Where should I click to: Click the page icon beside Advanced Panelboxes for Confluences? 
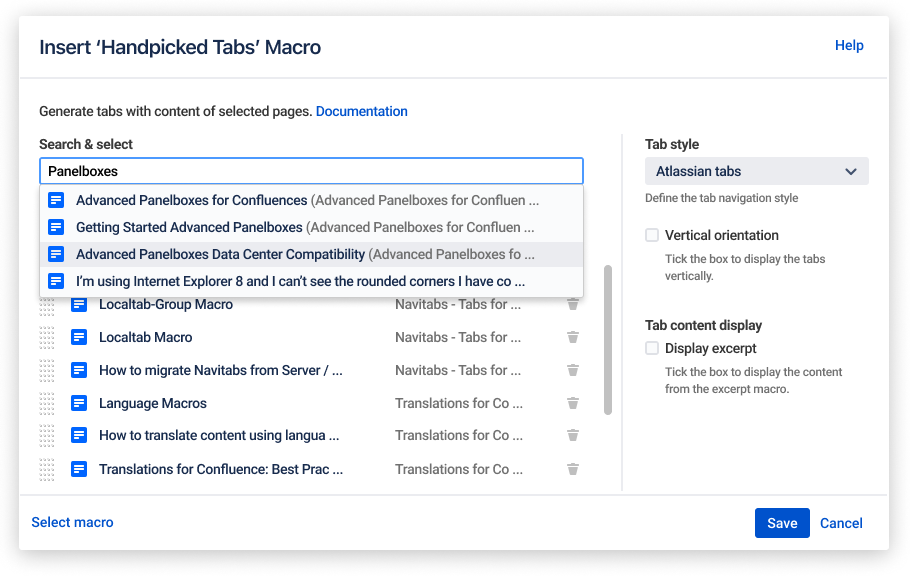tap(56, 200)
